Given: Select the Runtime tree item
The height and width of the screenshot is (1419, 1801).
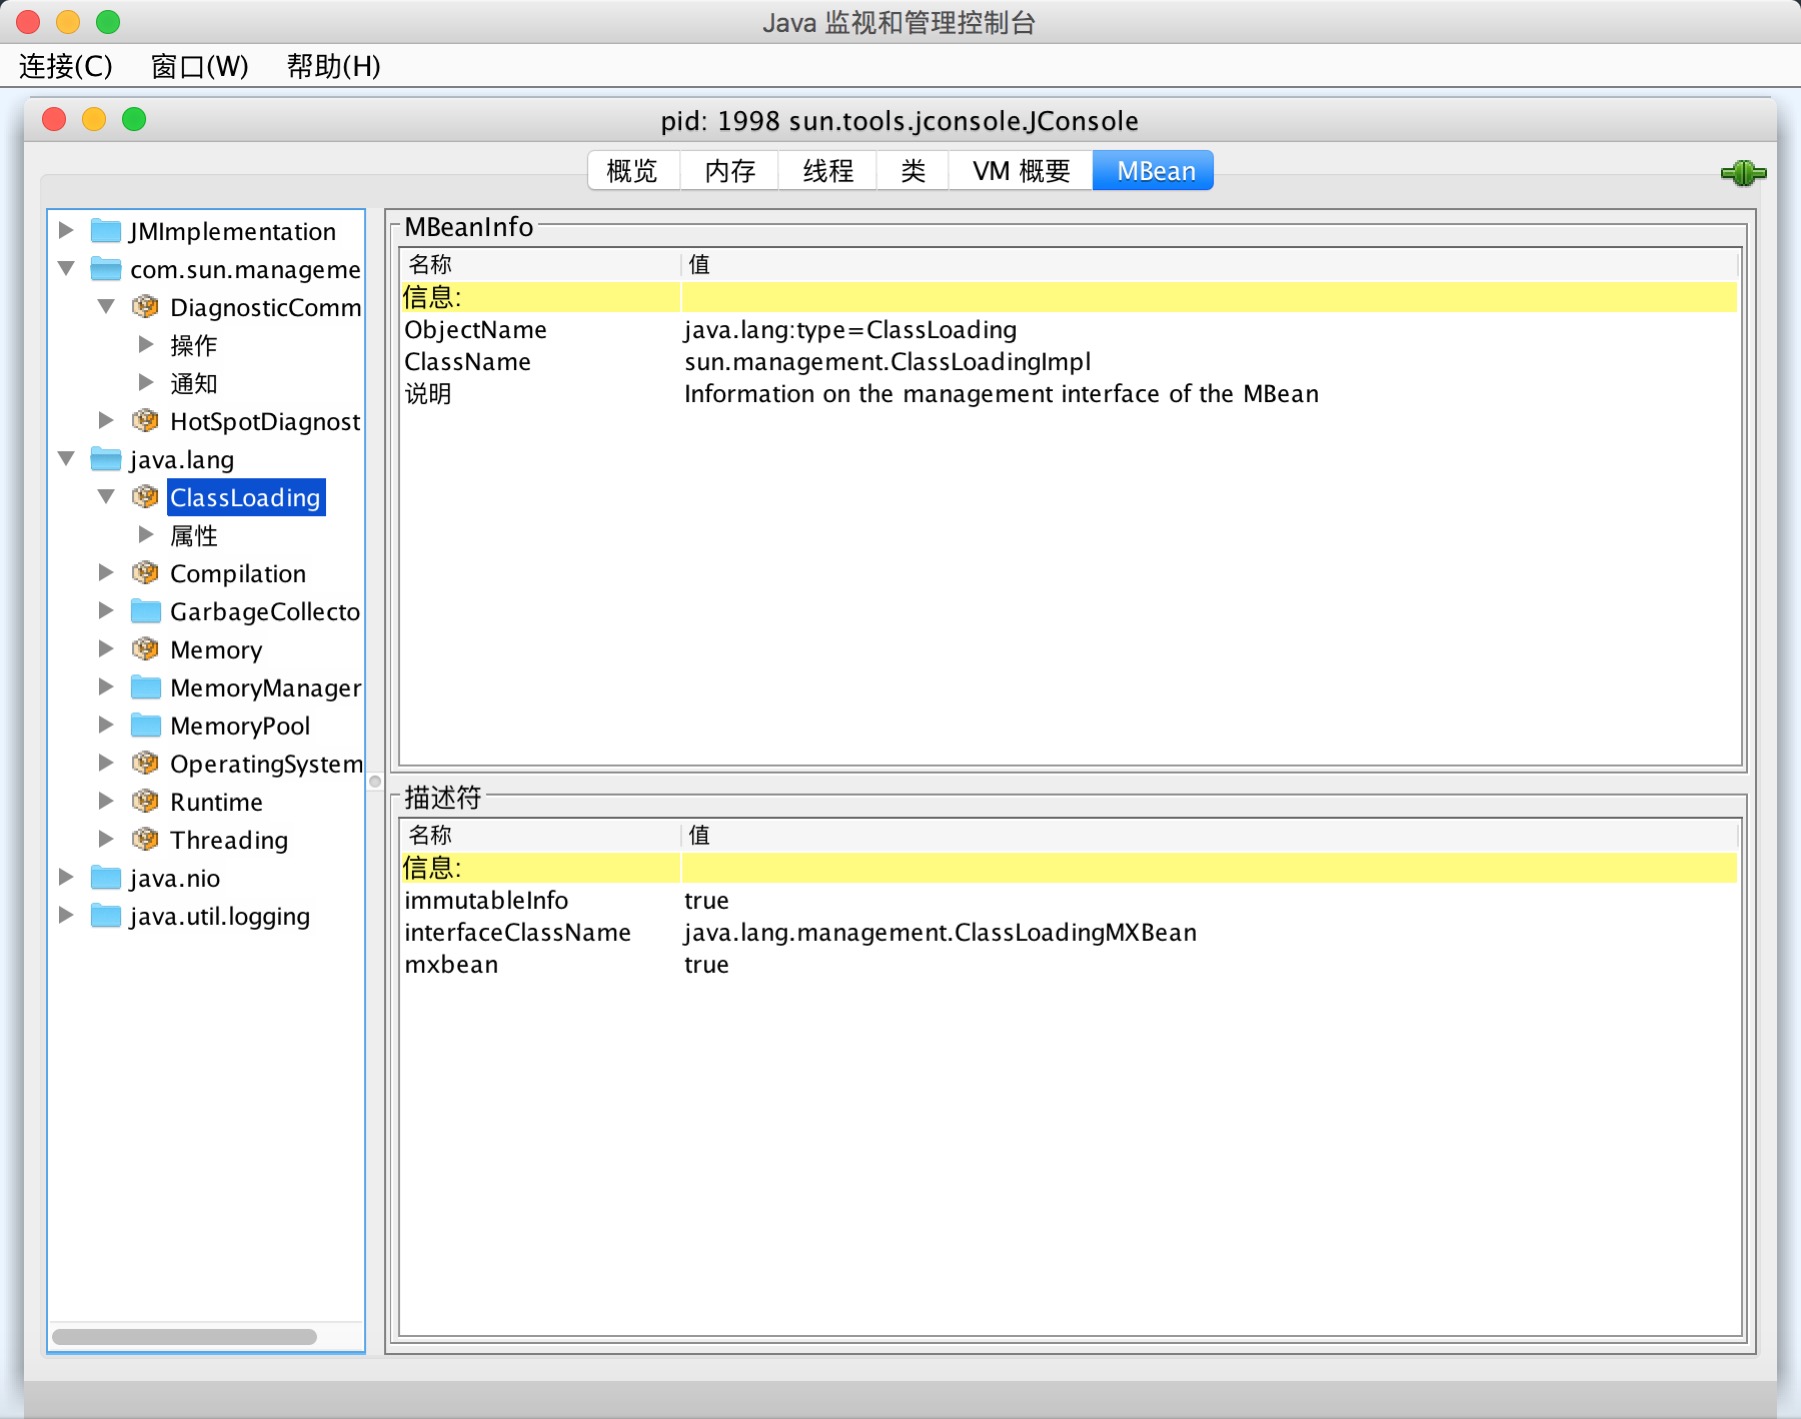Looking at the screenshot, I should (x=216, y=802).
